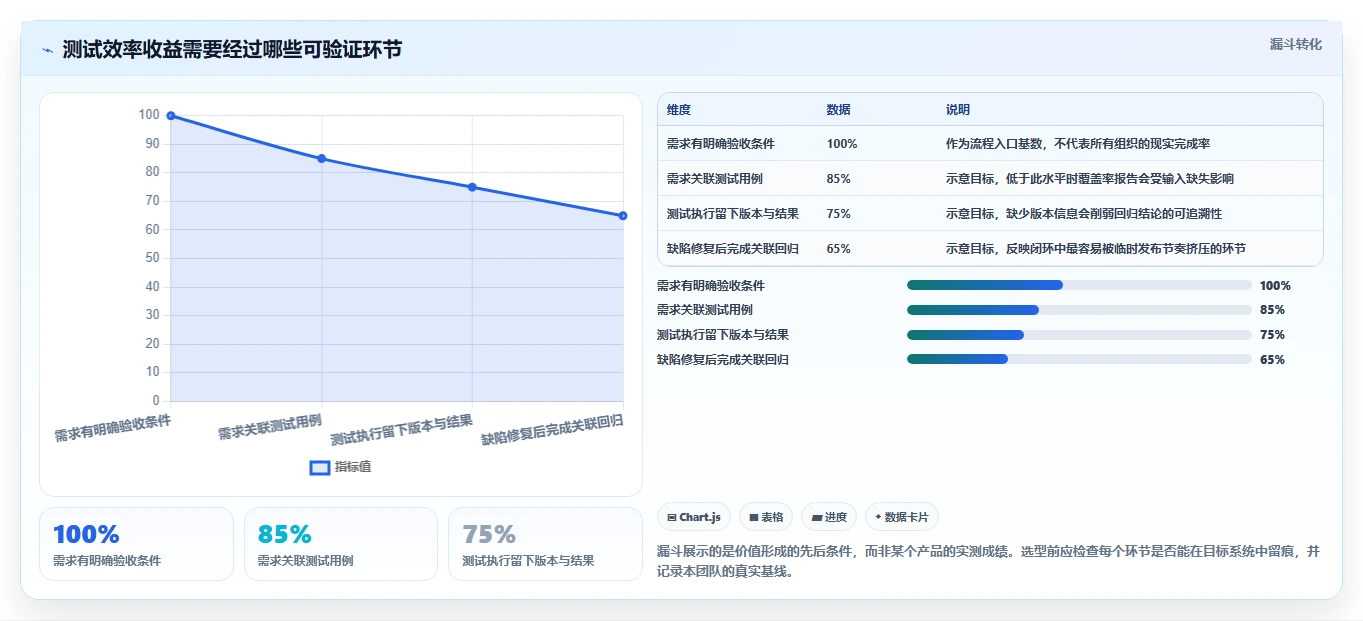Screen dimensions: 1363x621
Task: Click the Chart.js tag chip
Action: [x=694, y=517]
